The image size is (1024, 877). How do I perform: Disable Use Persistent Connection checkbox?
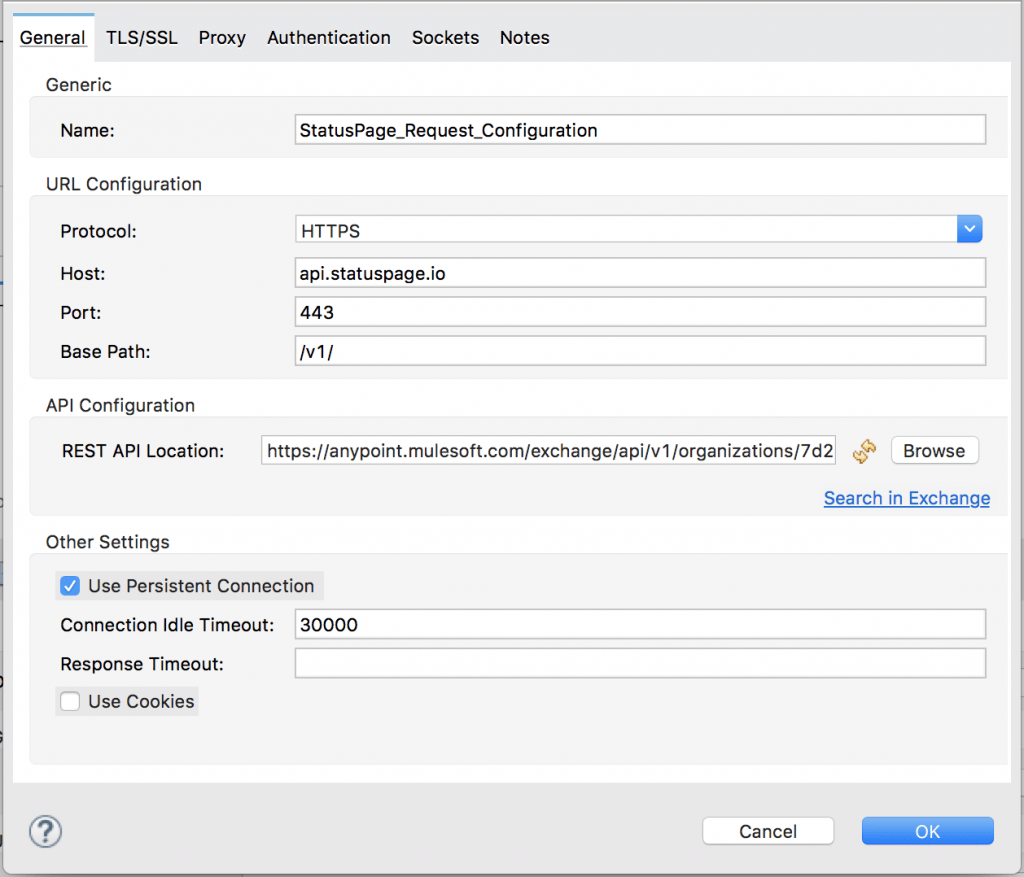click(70, 586)
